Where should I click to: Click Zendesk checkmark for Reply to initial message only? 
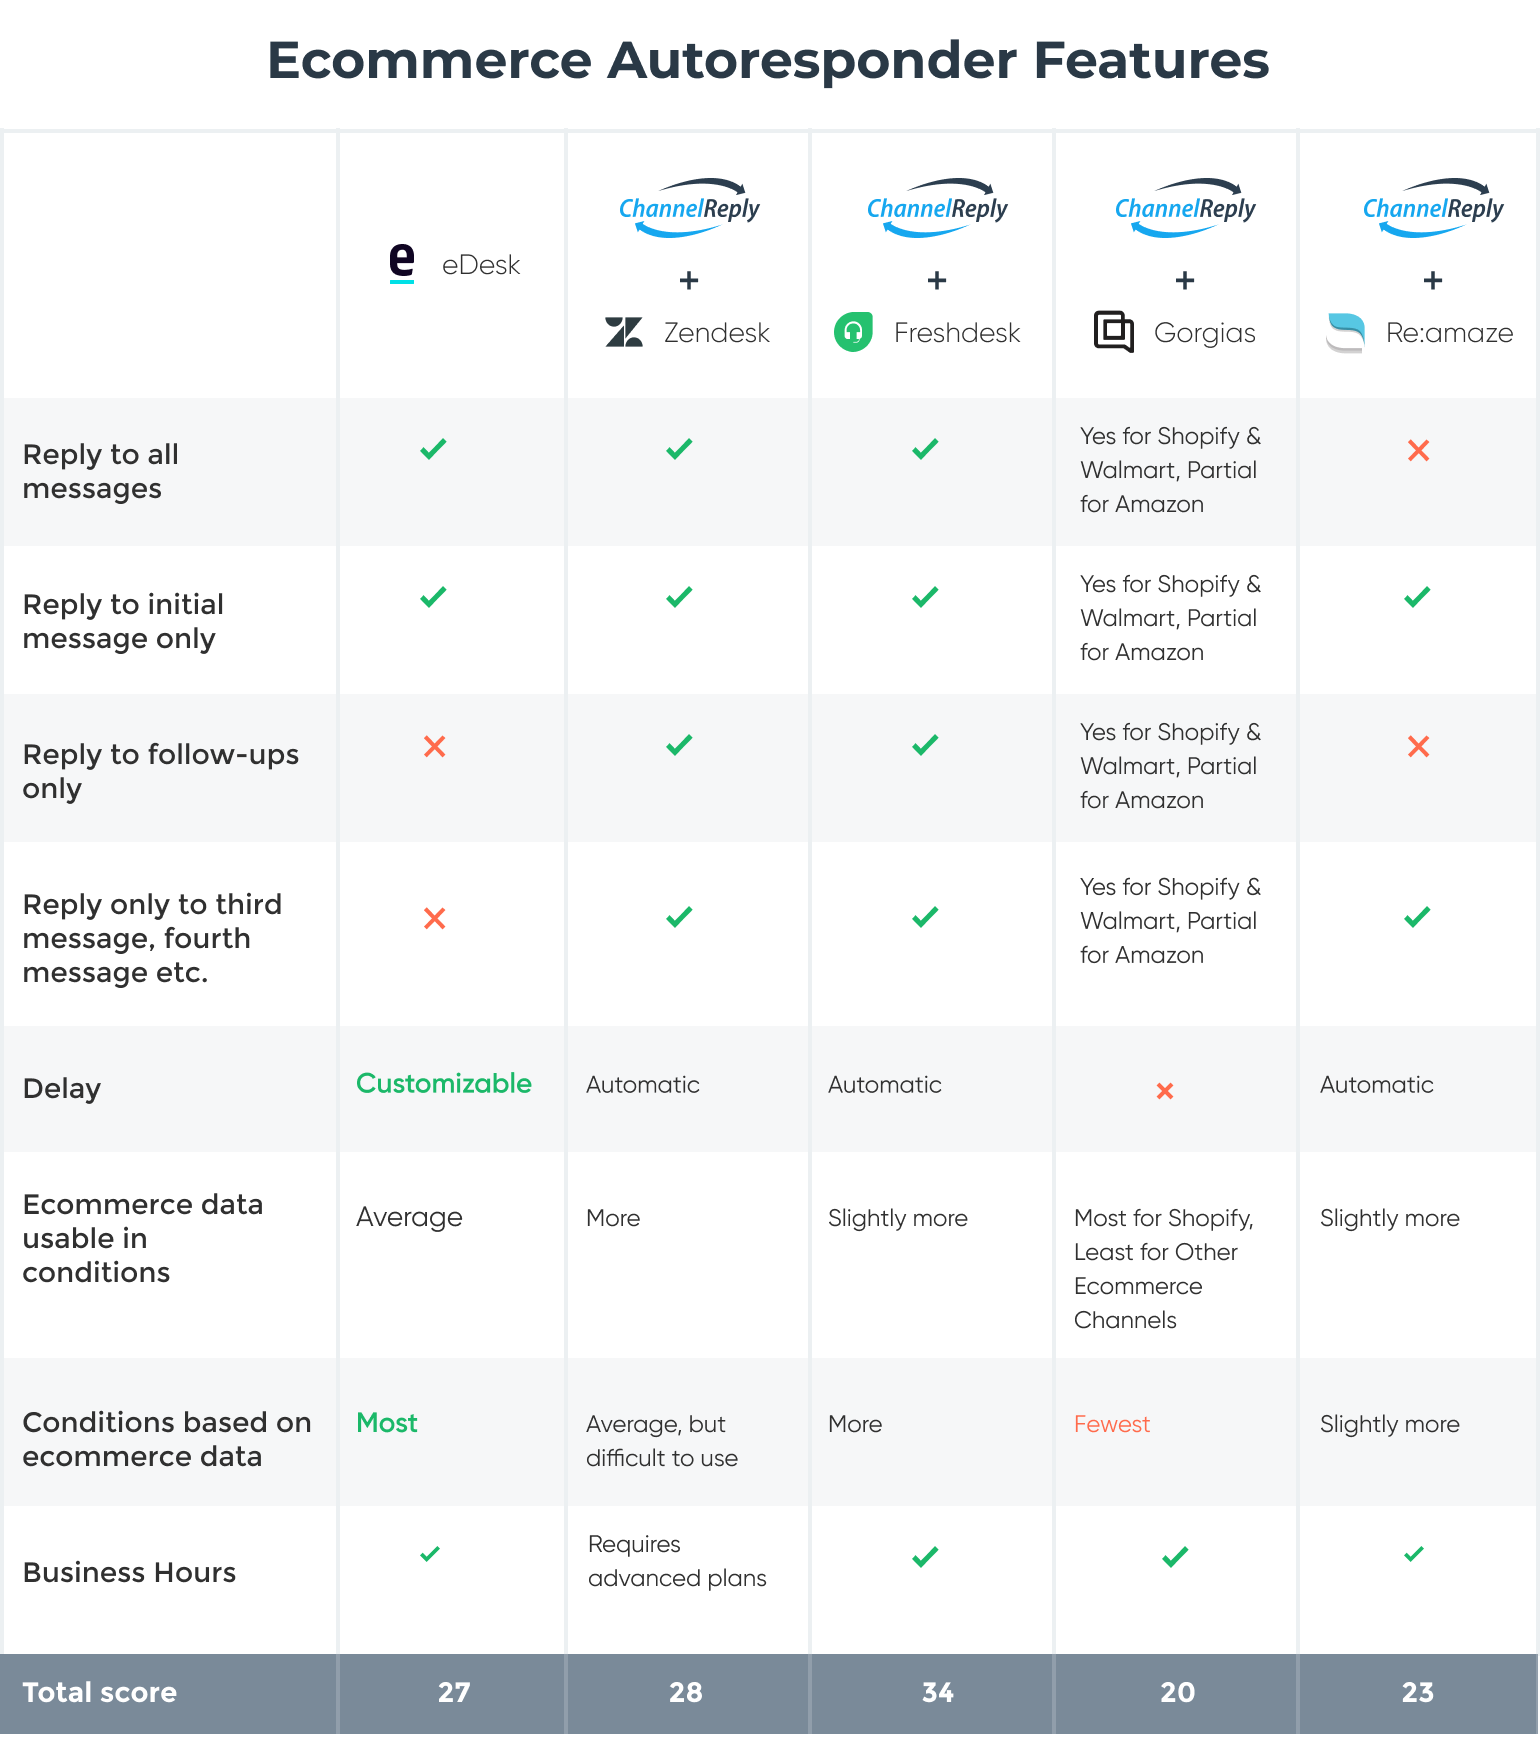click(x=679, y=597)
